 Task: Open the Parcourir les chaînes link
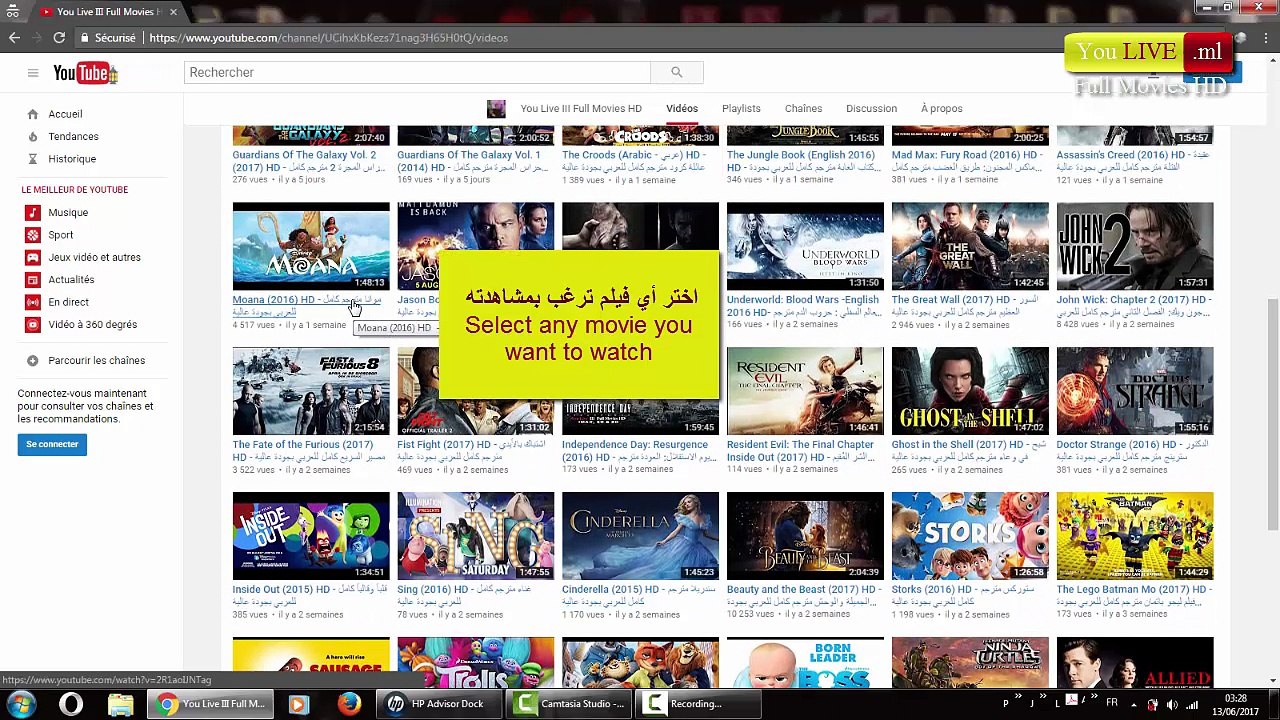[x=96, y=360]
